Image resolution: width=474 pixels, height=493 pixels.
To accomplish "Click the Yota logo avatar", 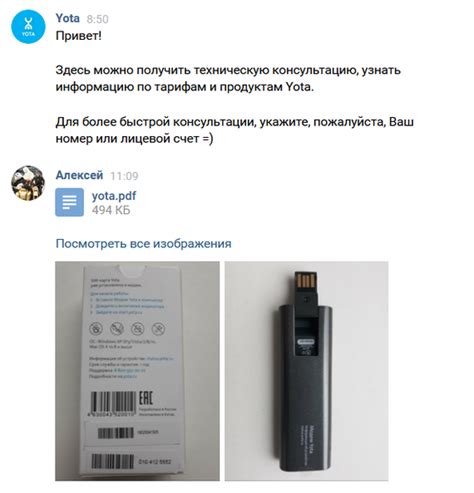I will (28, 26).
